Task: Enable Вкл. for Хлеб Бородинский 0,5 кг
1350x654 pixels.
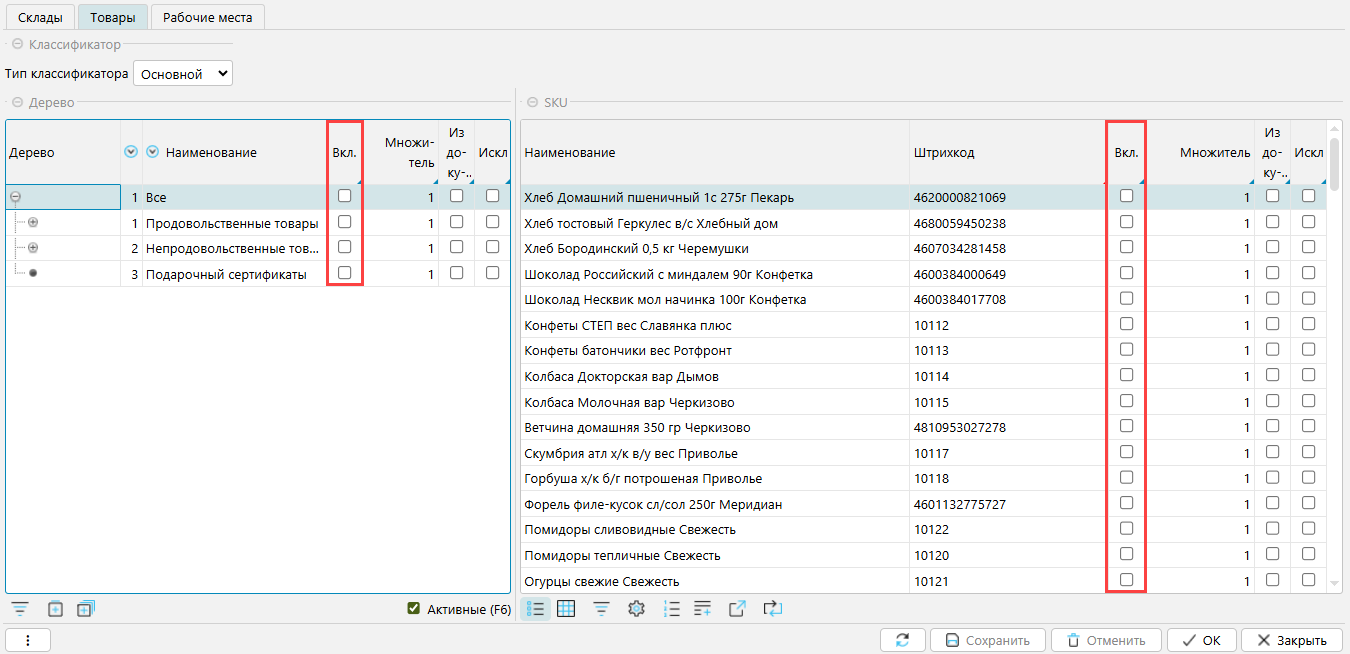Action: click(1127, 248)
